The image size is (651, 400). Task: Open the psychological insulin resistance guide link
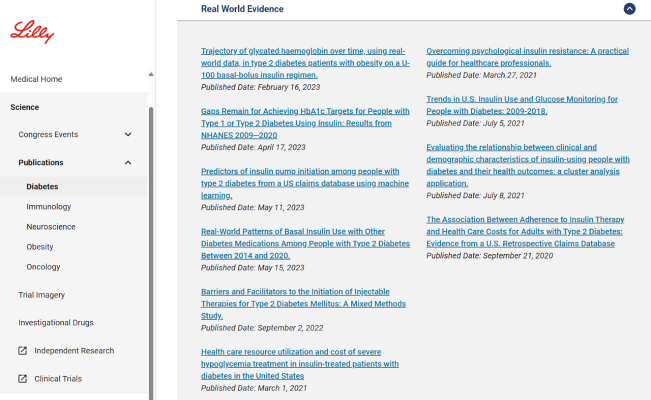tap(527, 56)
